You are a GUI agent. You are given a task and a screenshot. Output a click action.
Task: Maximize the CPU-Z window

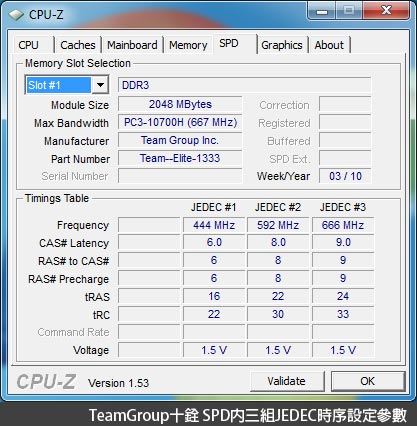[349, 11]
